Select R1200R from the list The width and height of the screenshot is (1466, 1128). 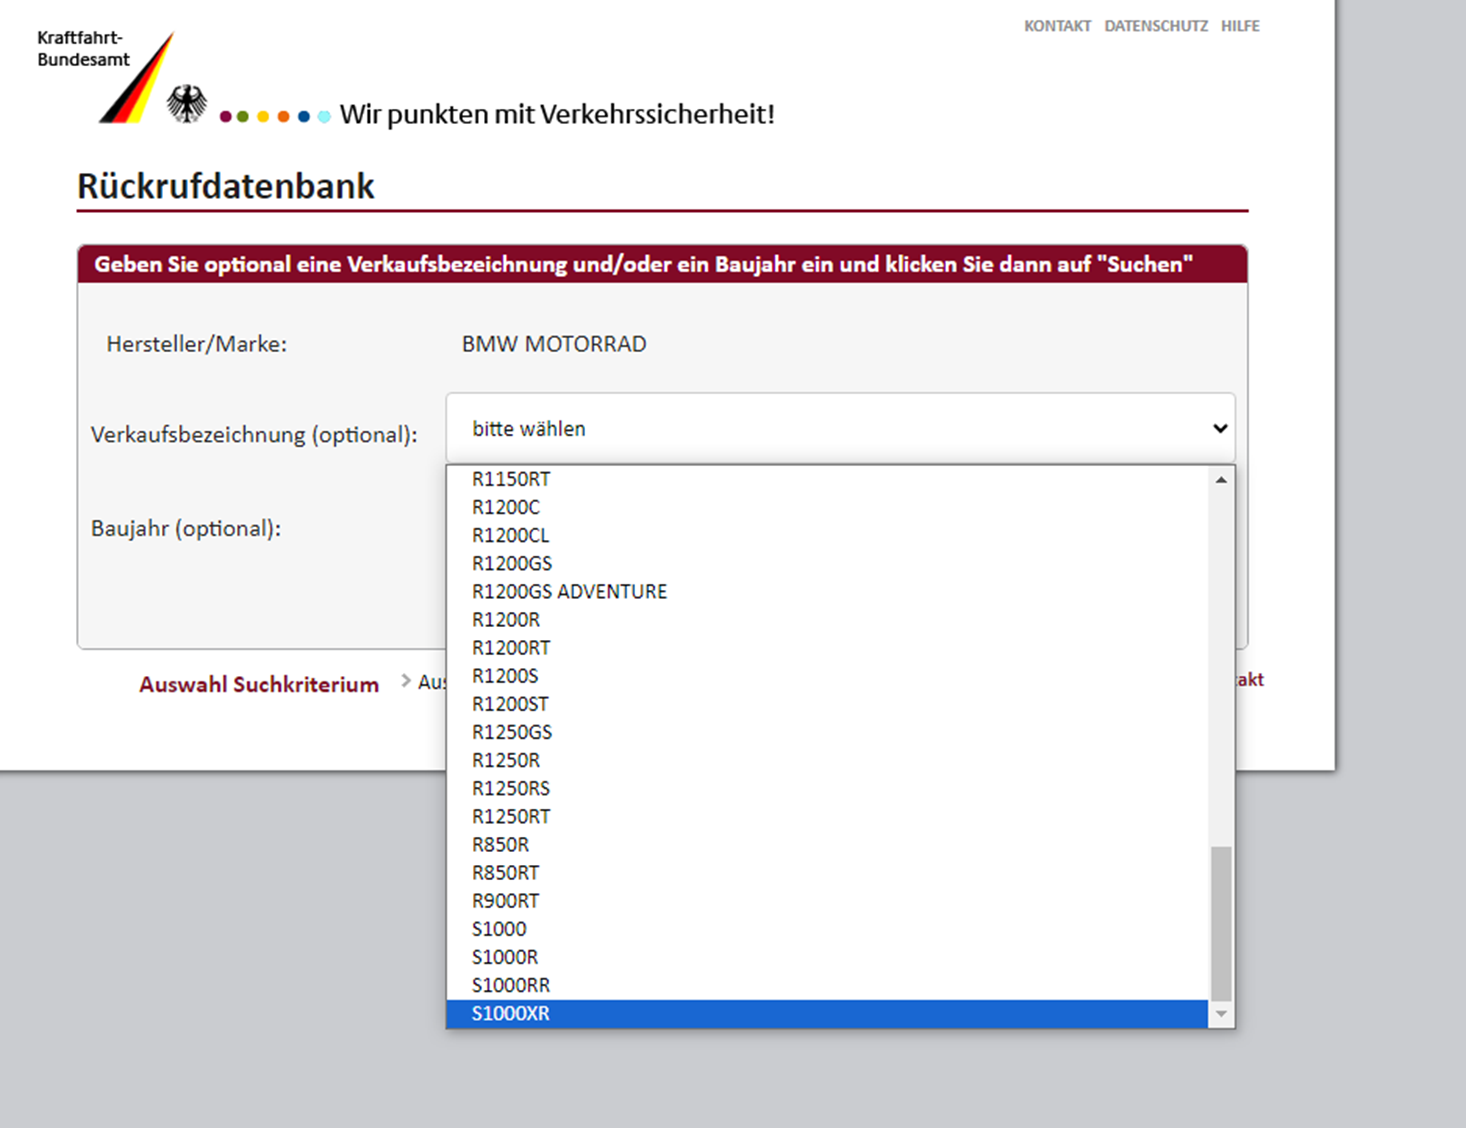[827, 619]
